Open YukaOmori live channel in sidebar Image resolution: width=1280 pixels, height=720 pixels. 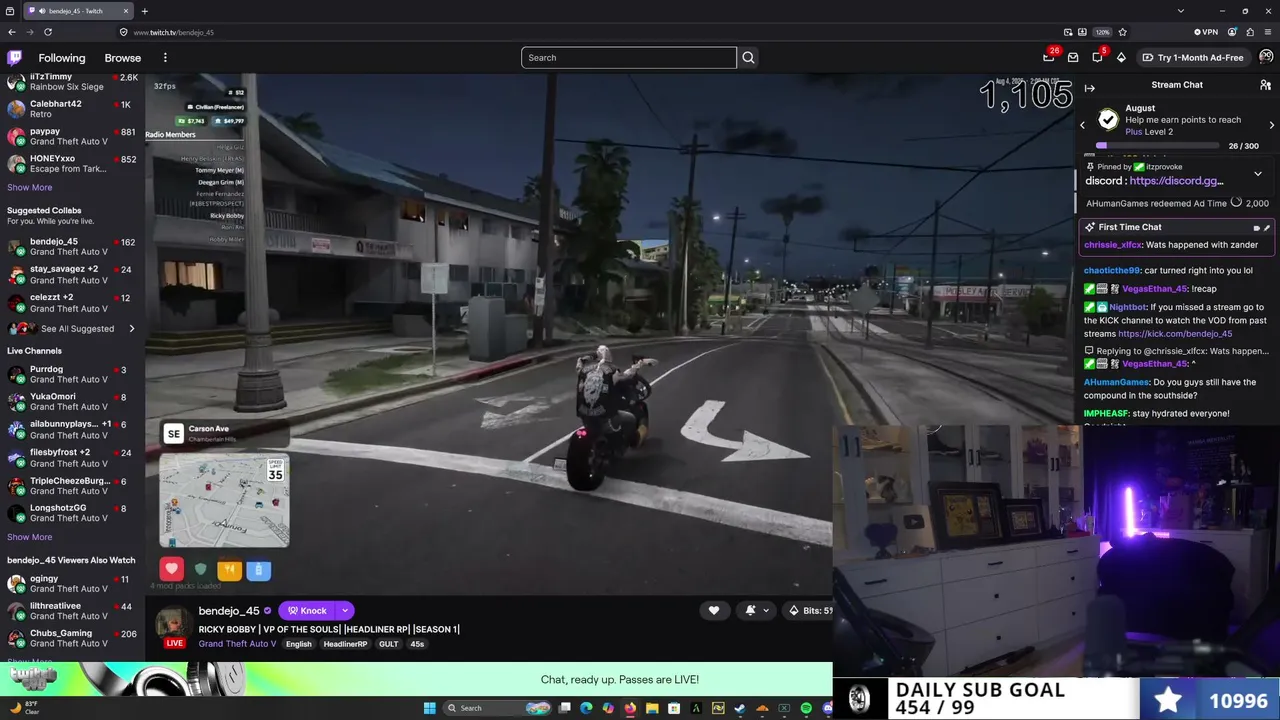[70, 401]
